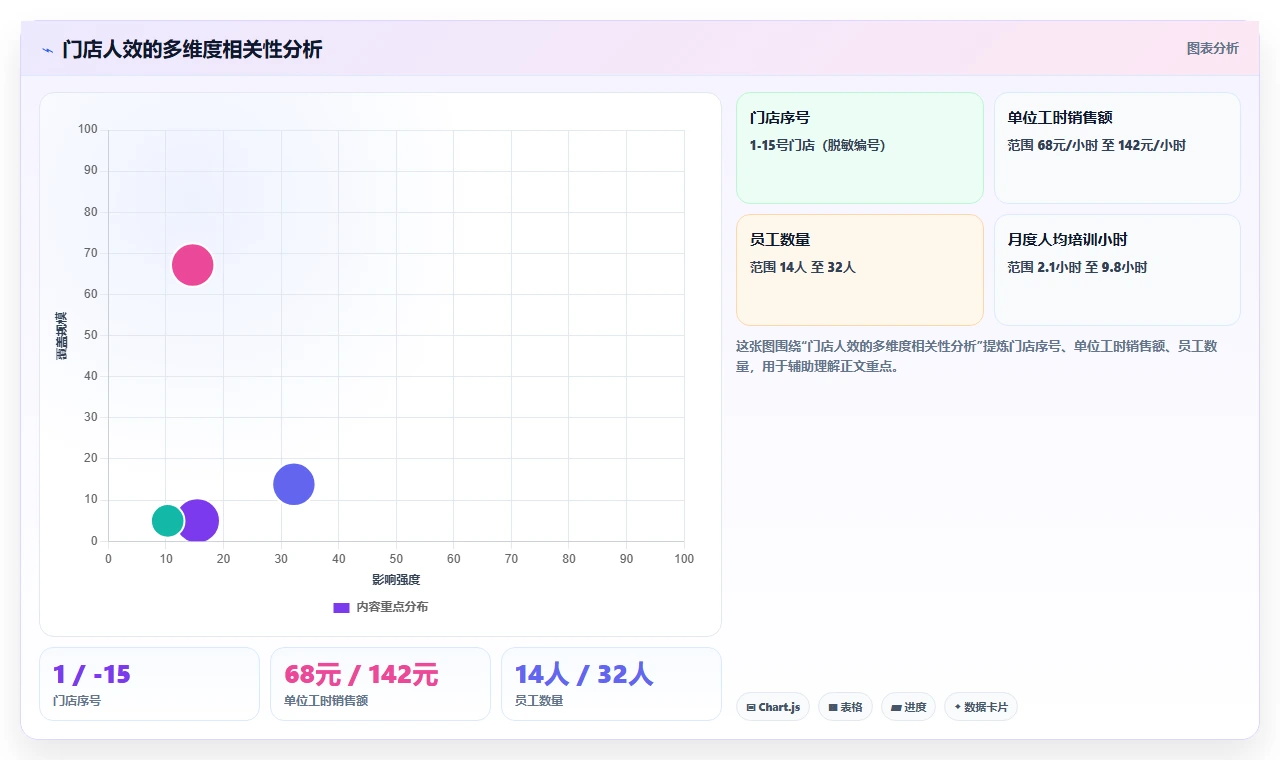Click the 表格 tag

(x=845, y=707)
